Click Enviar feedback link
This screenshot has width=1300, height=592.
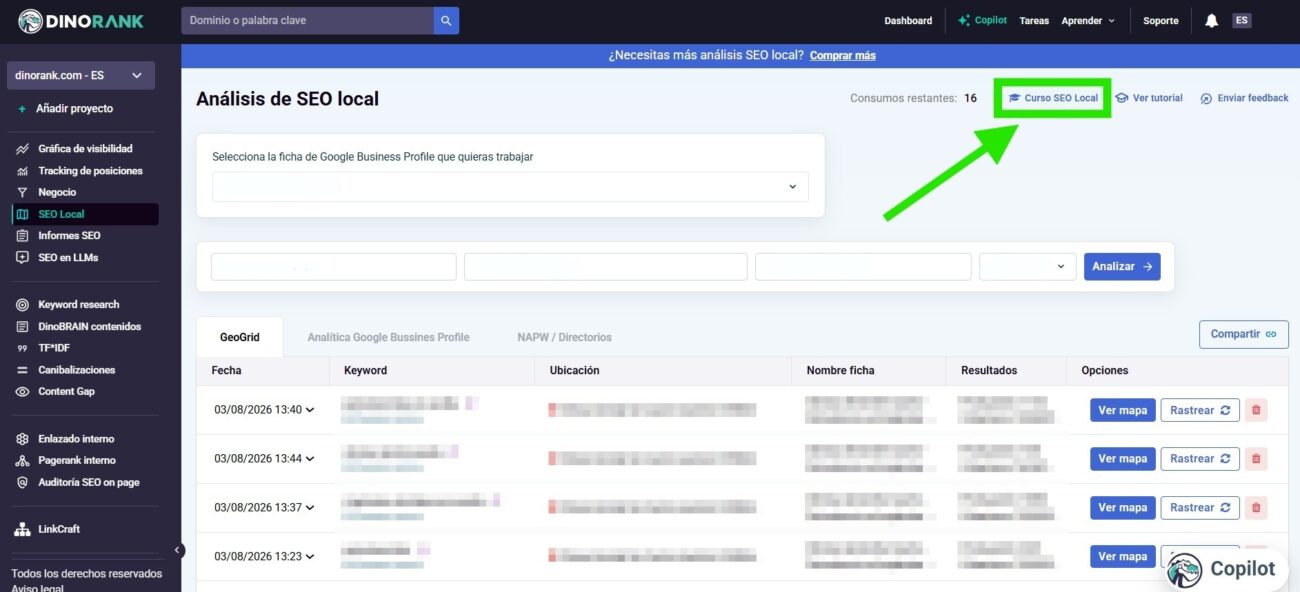click(x=1244, y=98)
